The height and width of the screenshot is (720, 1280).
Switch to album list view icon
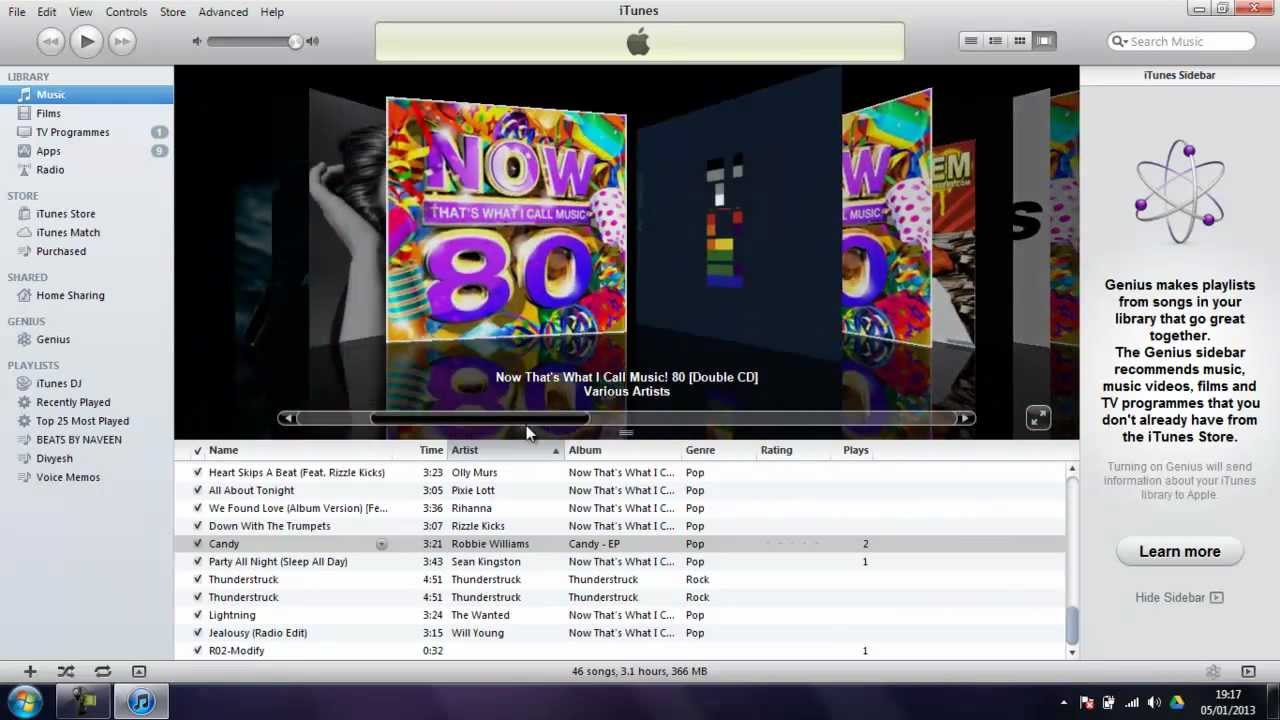[x=995, y=41]
